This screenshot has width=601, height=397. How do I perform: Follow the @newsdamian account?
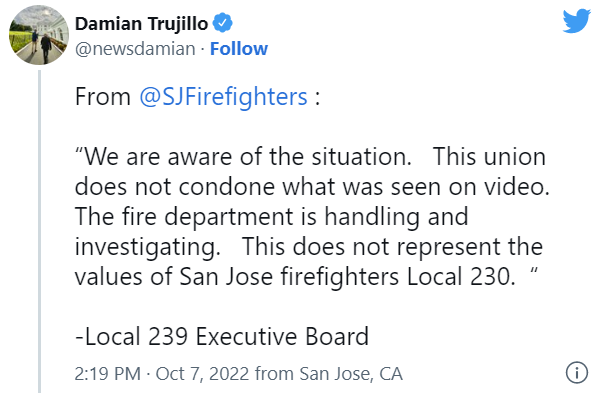(x=239, y=49)
